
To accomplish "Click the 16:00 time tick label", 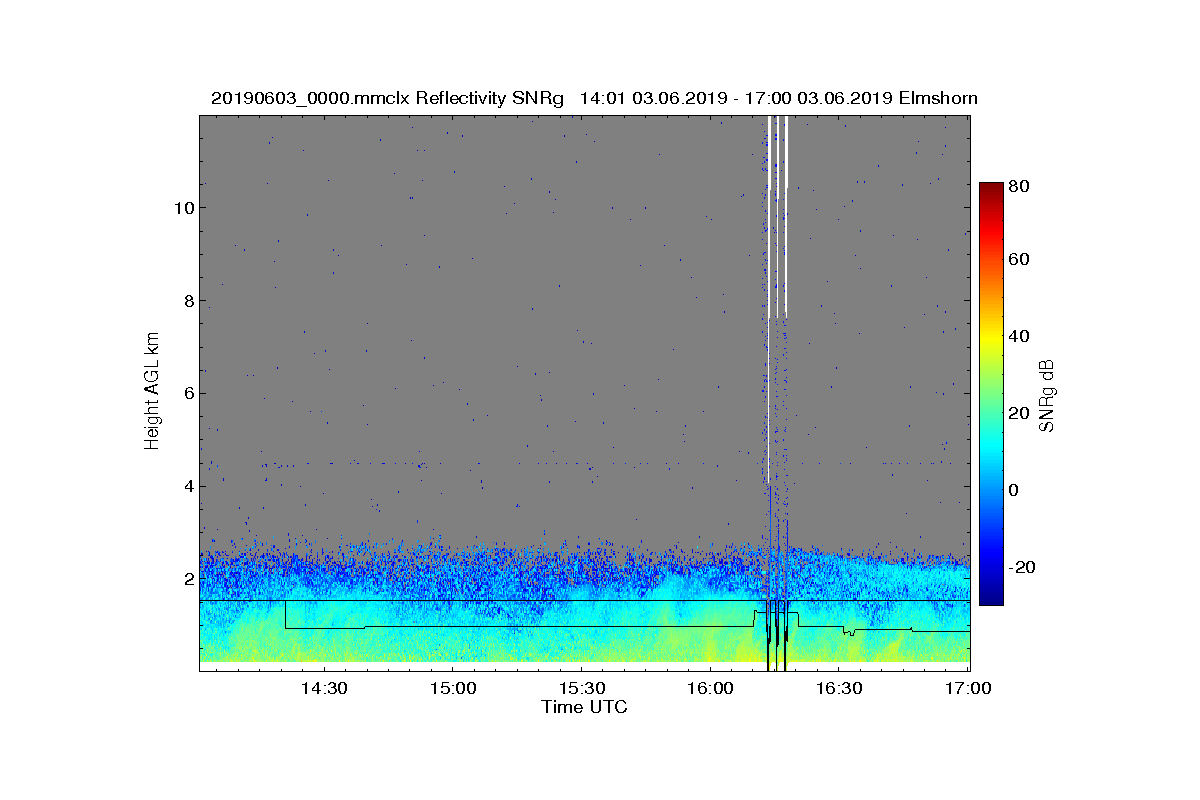I will pyautogui.click(x=709, y=688).
